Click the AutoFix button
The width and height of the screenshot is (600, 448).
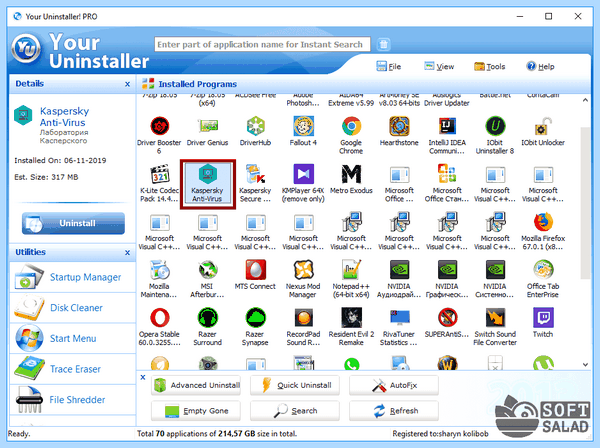(394, 385)
